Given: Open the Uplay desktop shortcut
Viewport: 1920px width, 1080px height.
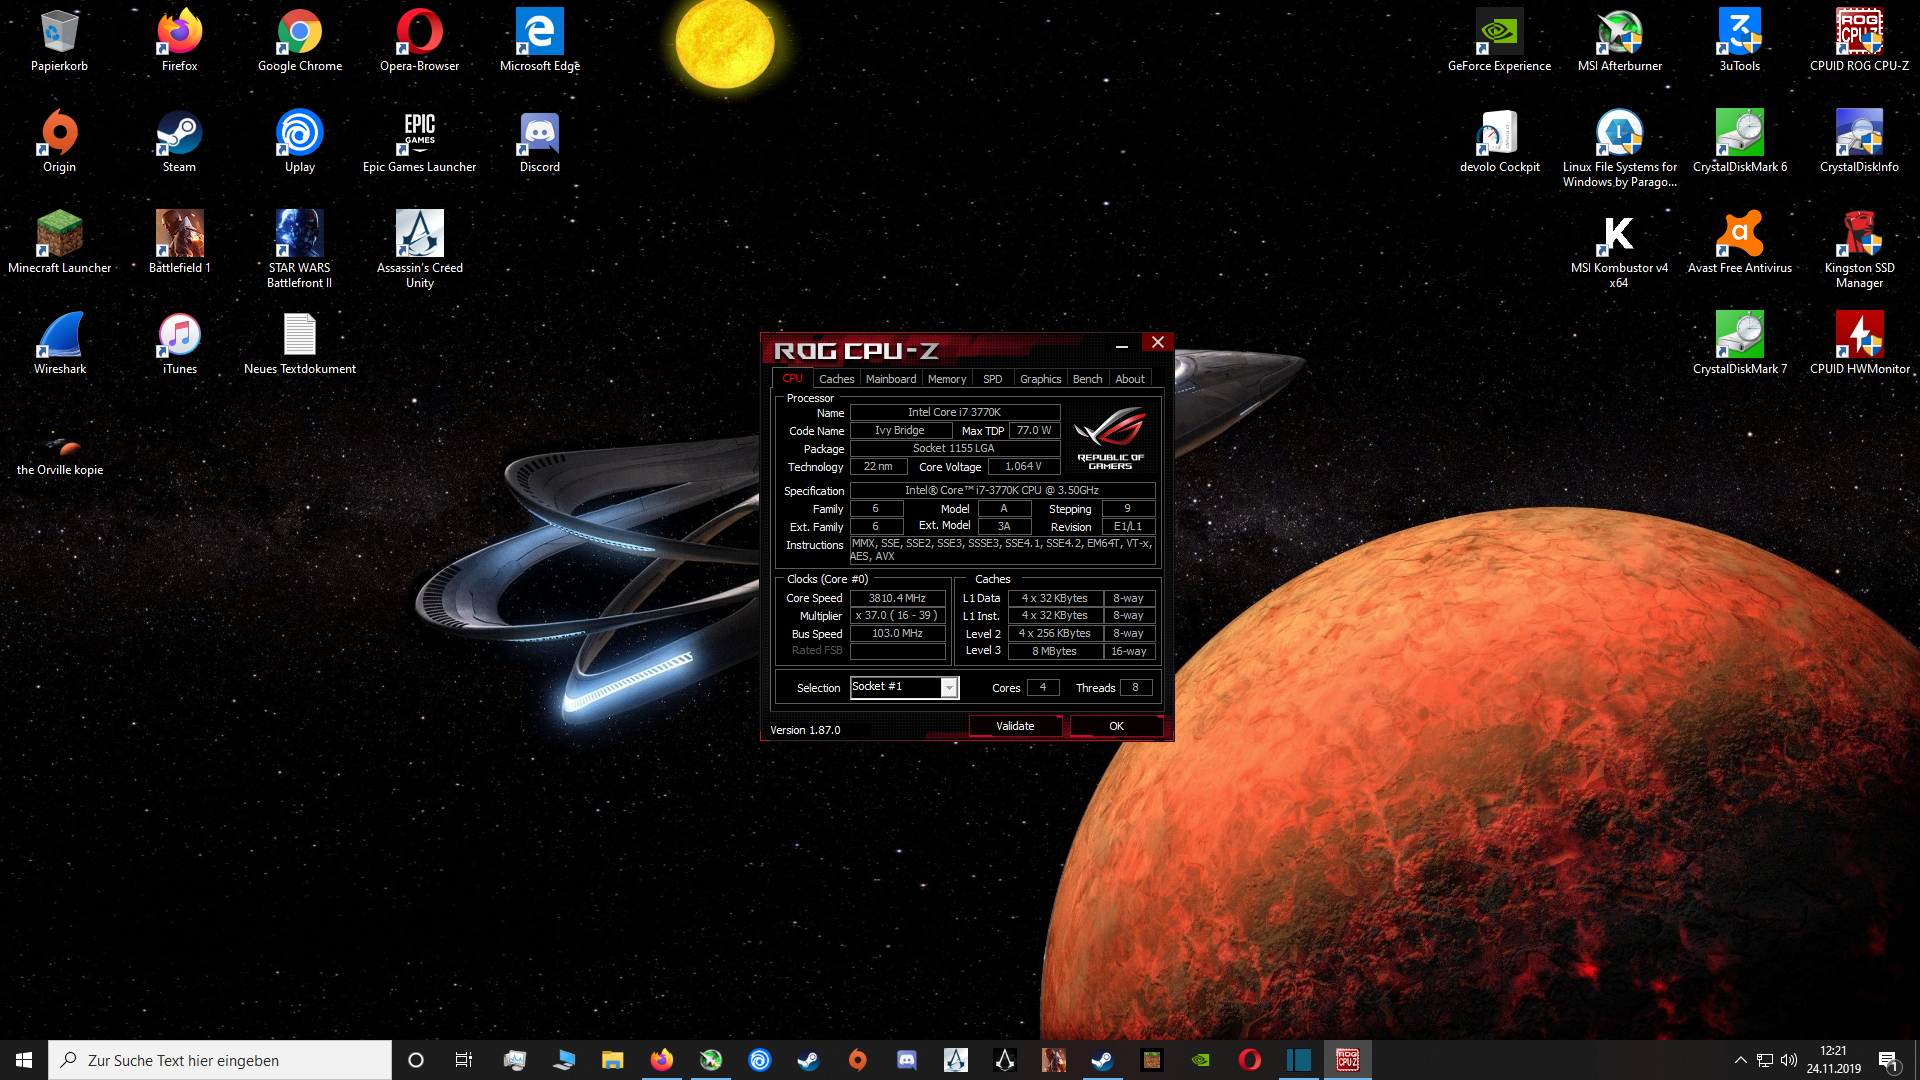Looking at the screenshot, I should (x=299, y=142).
